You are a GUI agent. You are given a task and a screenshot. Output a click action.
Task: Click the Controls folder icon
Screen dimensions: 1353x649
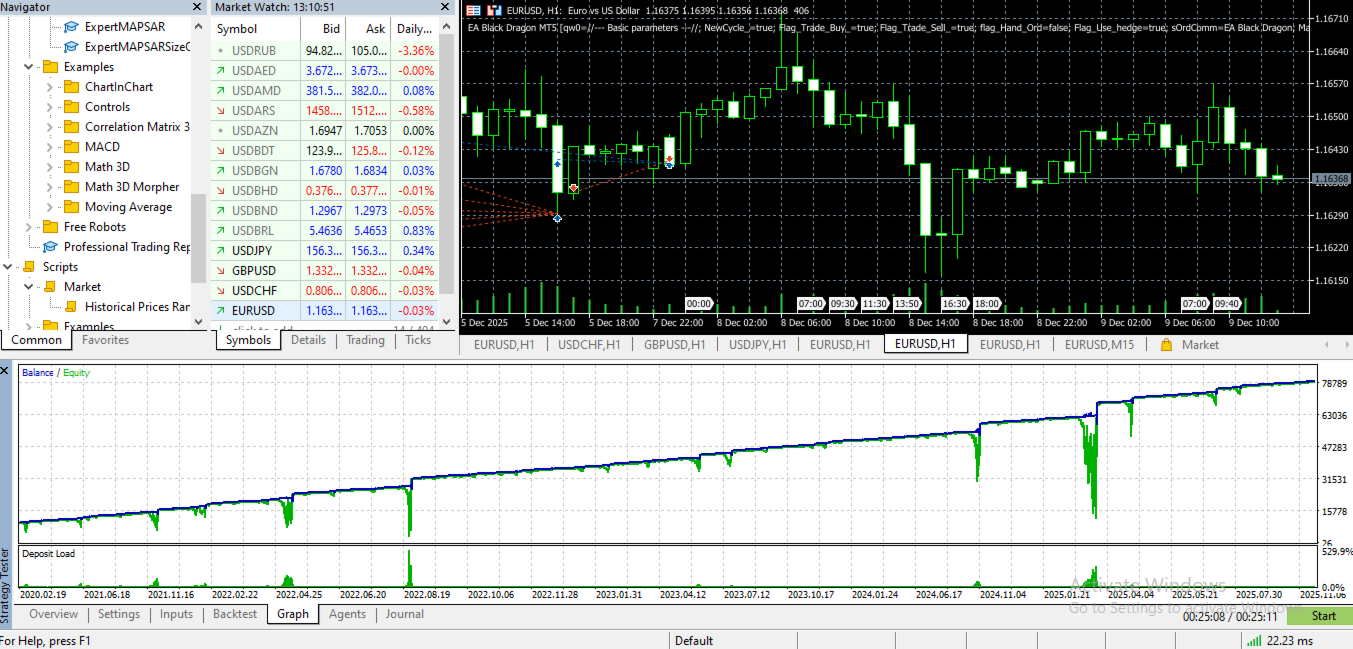click(x=71, y=107)
